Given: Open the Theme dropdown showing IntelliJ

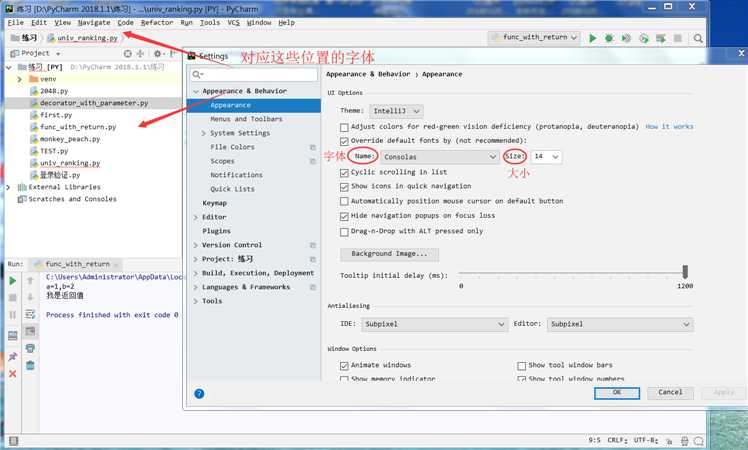Looking at the screenshot, I should tap(396, 111).
